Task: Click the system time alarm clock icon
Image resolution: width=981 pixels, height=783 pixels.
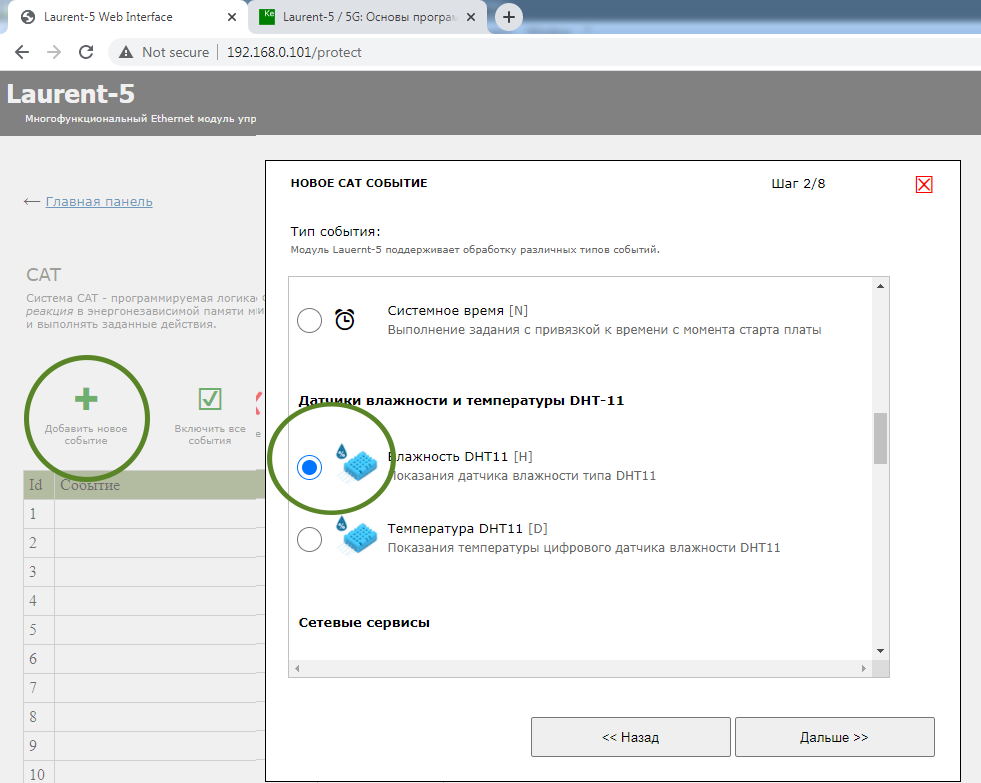Action: 345,320
